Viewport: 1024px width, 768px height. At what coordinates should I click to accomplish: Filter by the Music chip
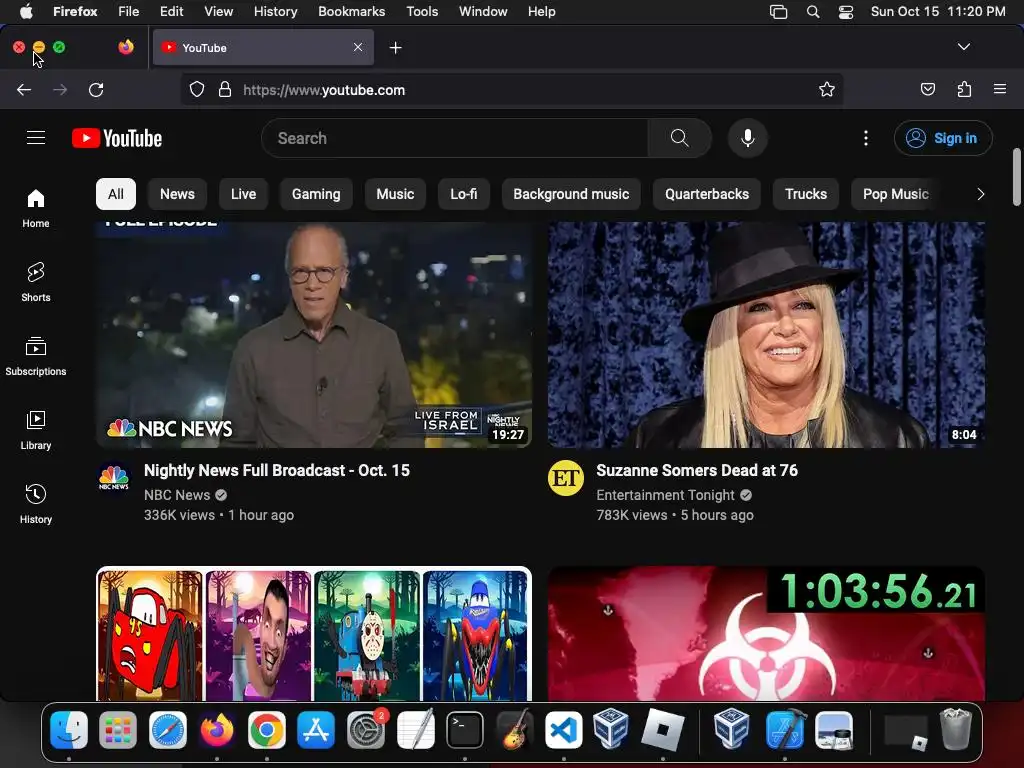pyautogui.click(x=395, y=194)
